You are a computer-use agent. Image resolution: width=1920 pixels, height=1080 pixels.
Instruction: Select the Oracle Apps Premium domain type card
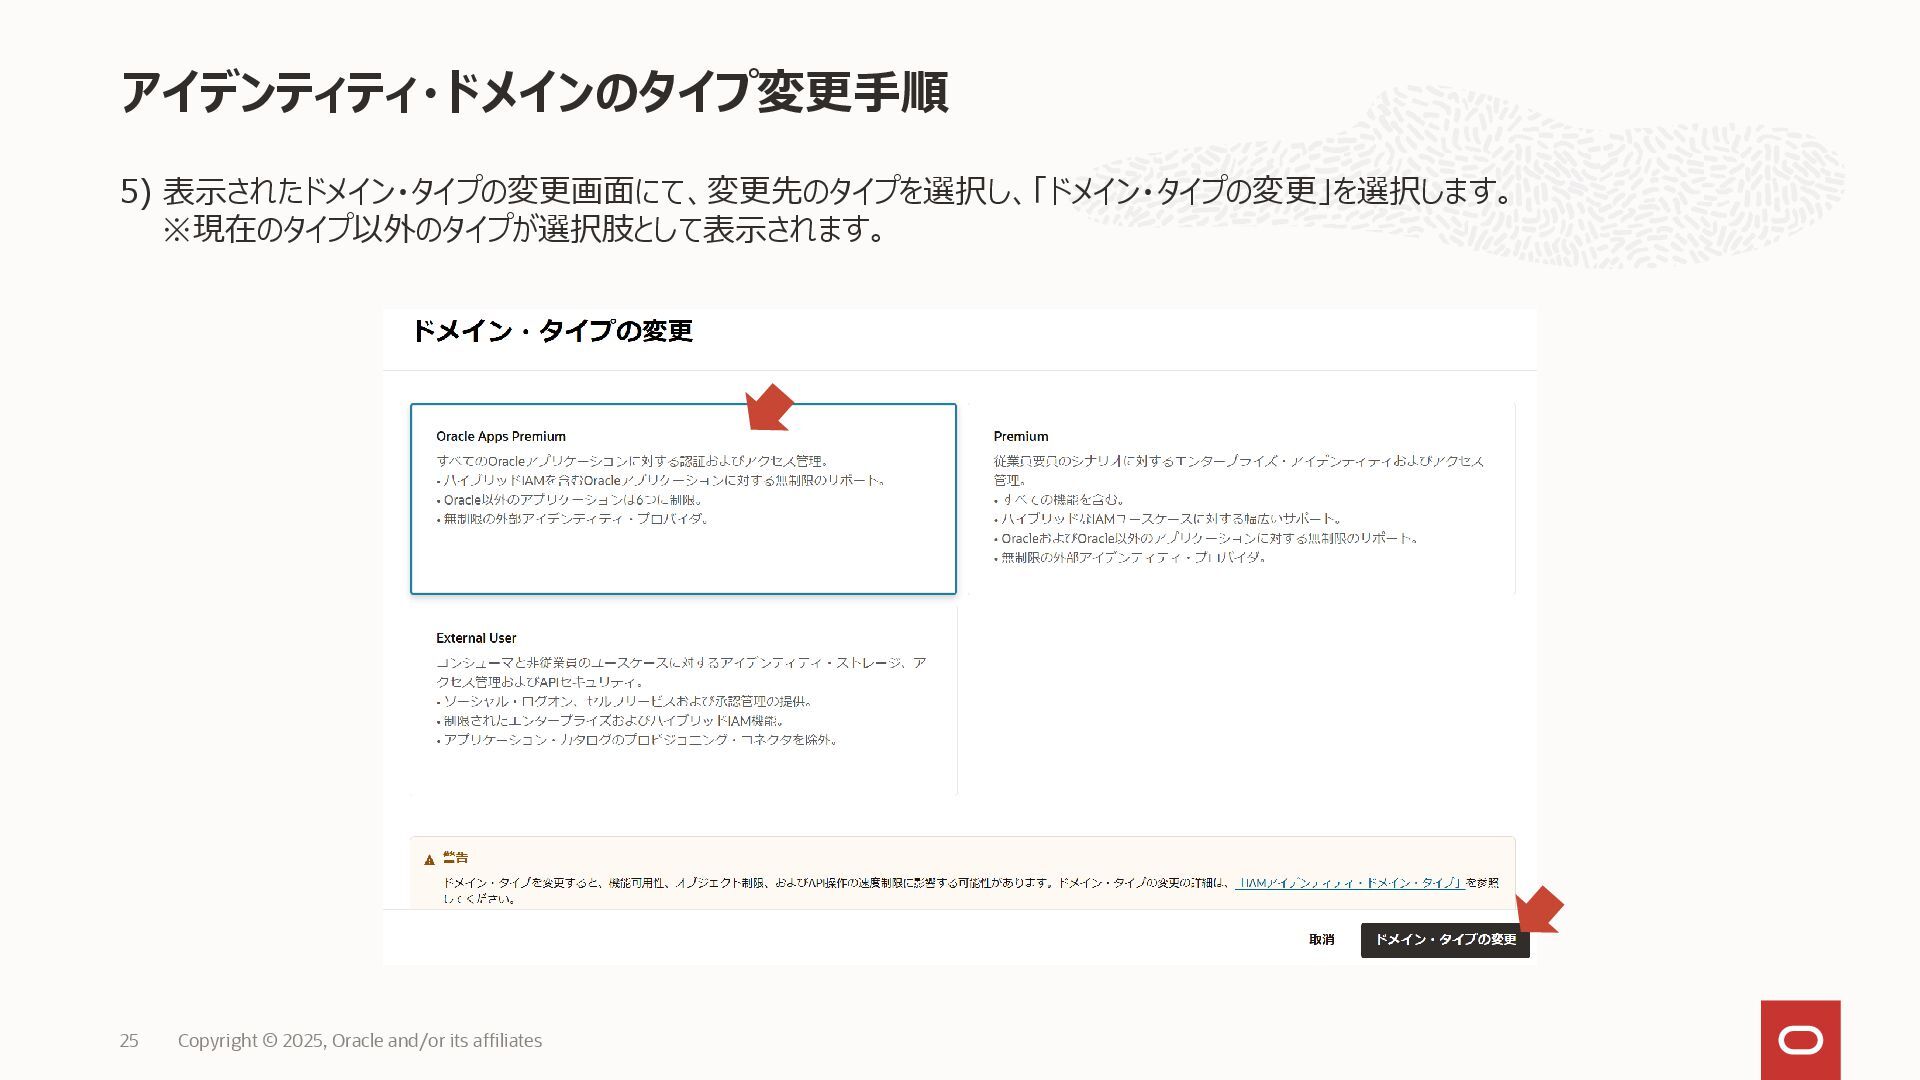[x=683, y=498]
